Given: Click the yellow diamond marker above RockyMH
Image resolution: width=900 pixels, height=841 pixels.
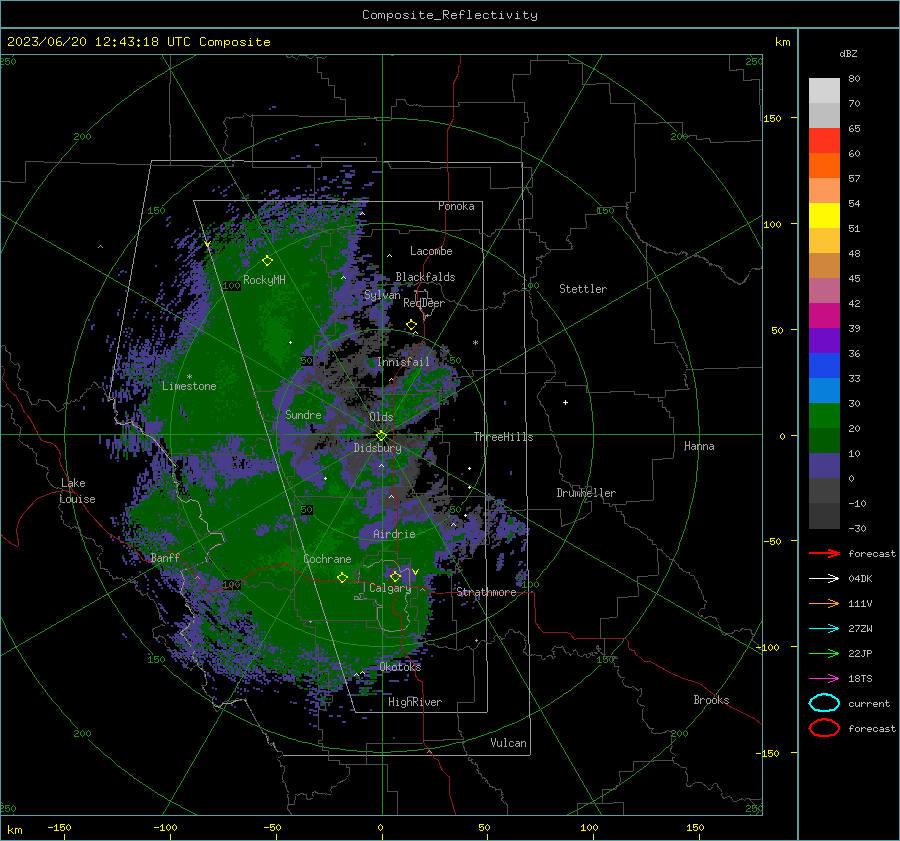Looking at the screenshot, I should pyautogui.click(x=267, y=261).
